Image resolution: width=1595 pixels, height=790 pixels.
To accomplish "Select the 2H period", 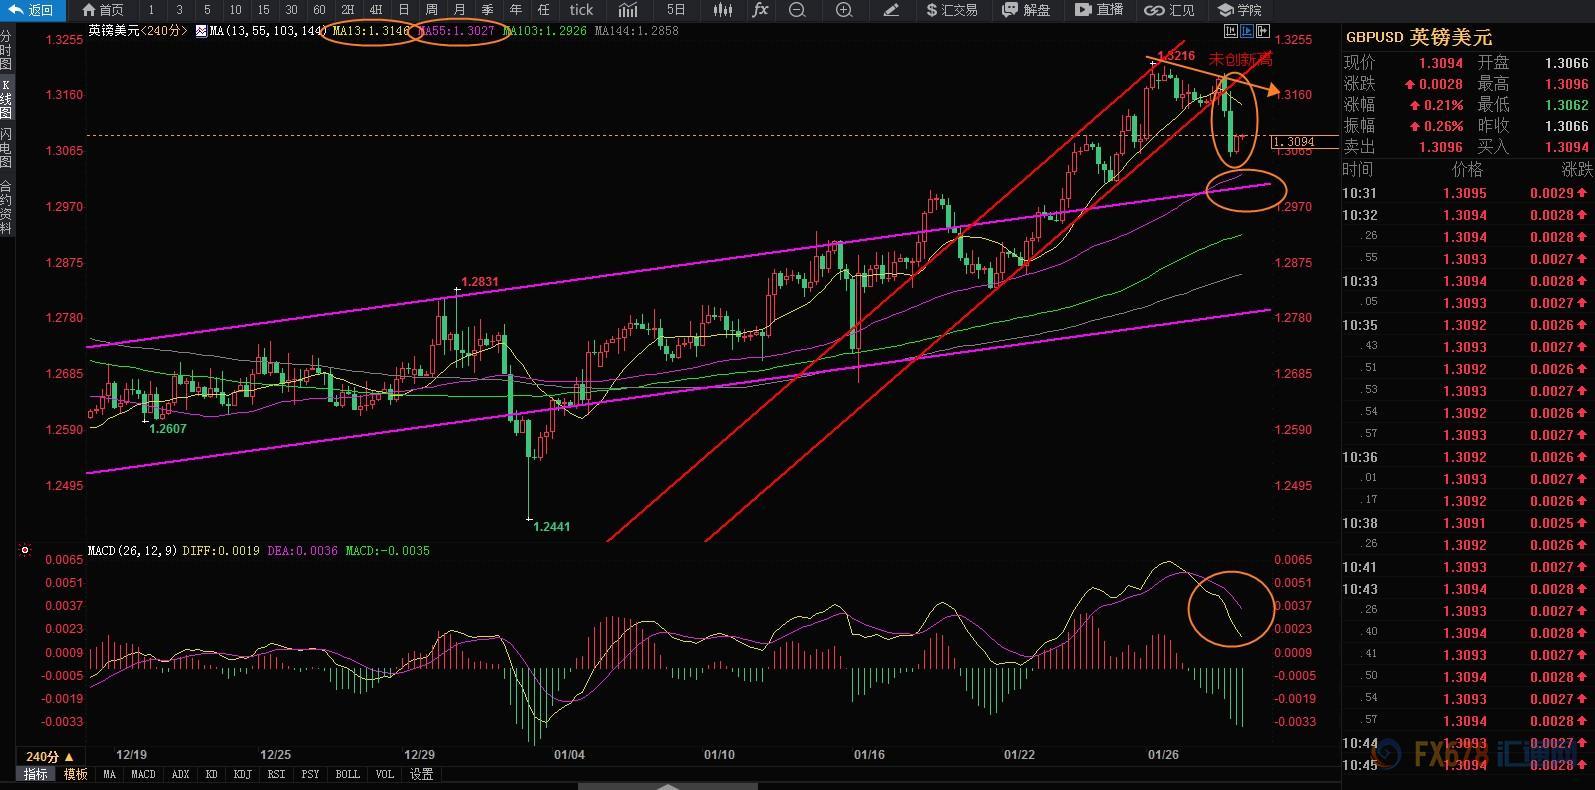I will [347, 10].
